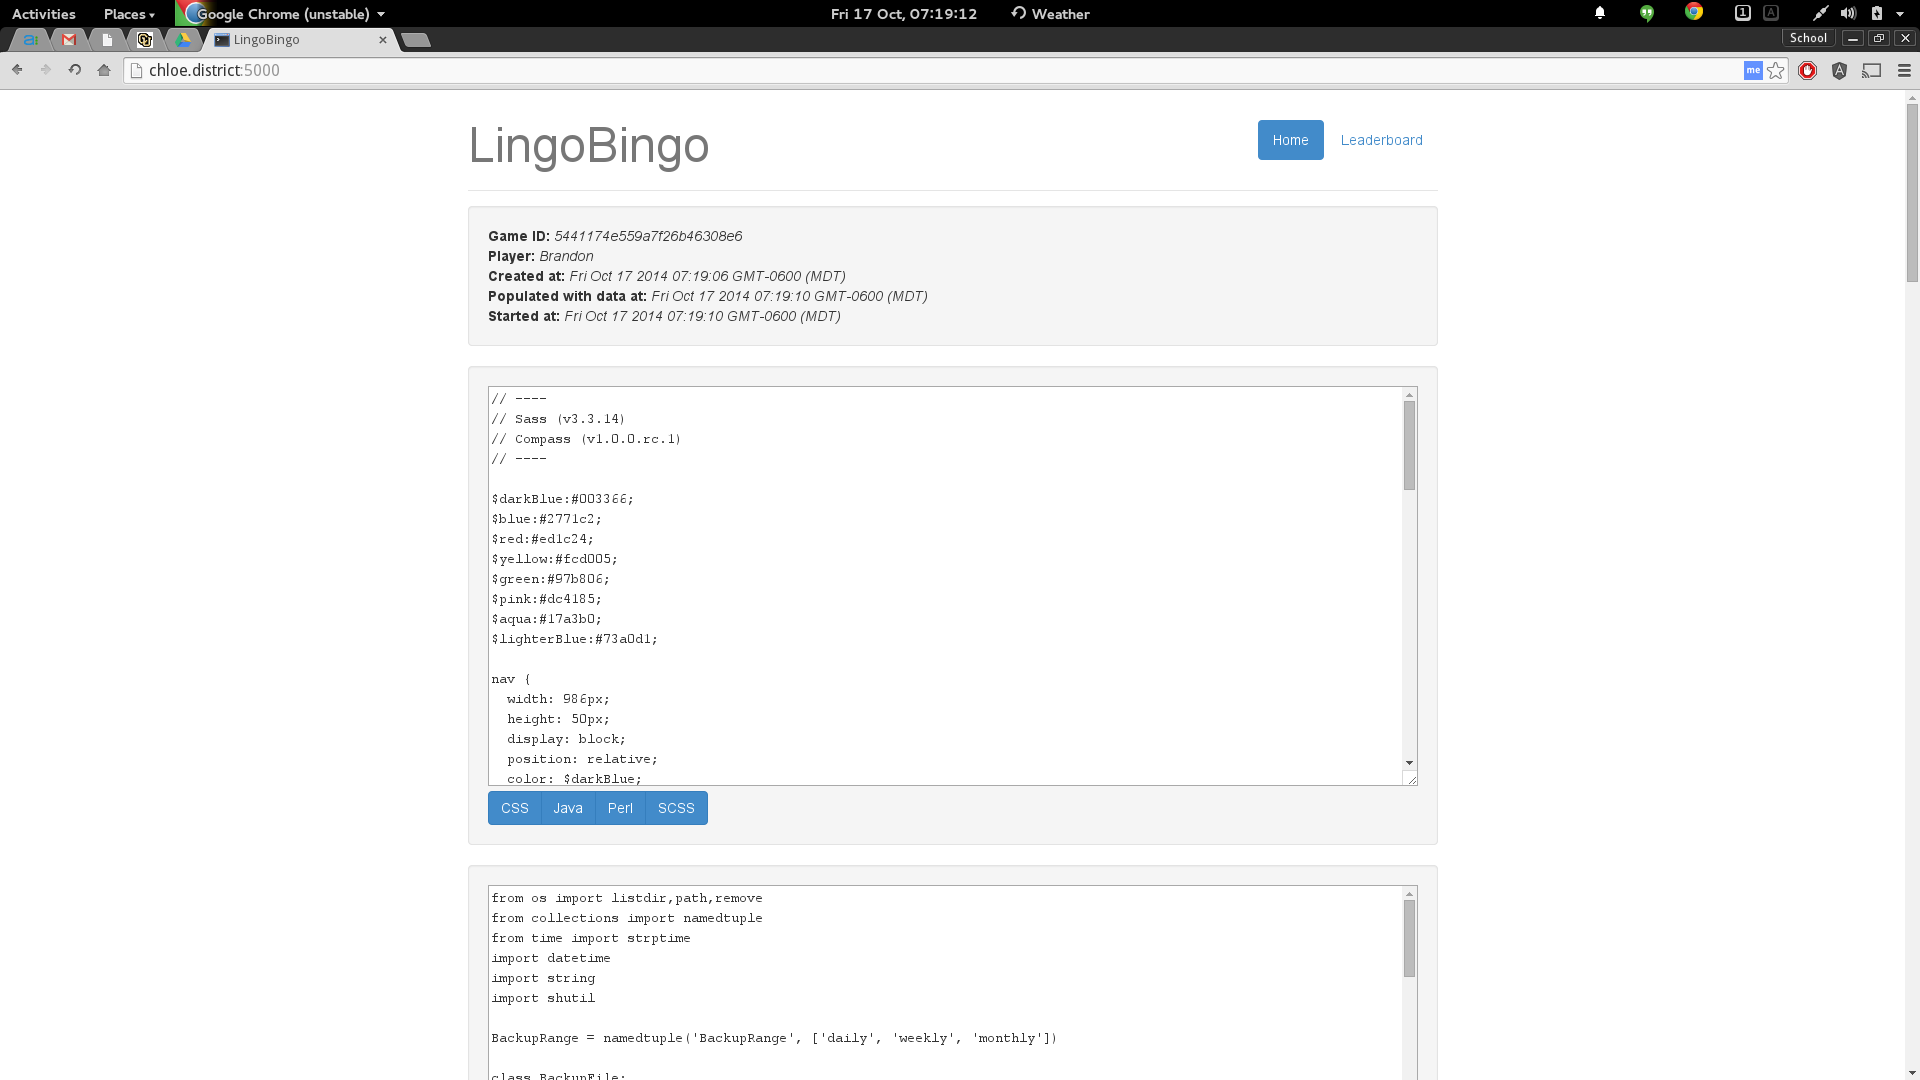Click the browser home icon
Viewport: 1920px width, 1080px height.
(104, 70)
